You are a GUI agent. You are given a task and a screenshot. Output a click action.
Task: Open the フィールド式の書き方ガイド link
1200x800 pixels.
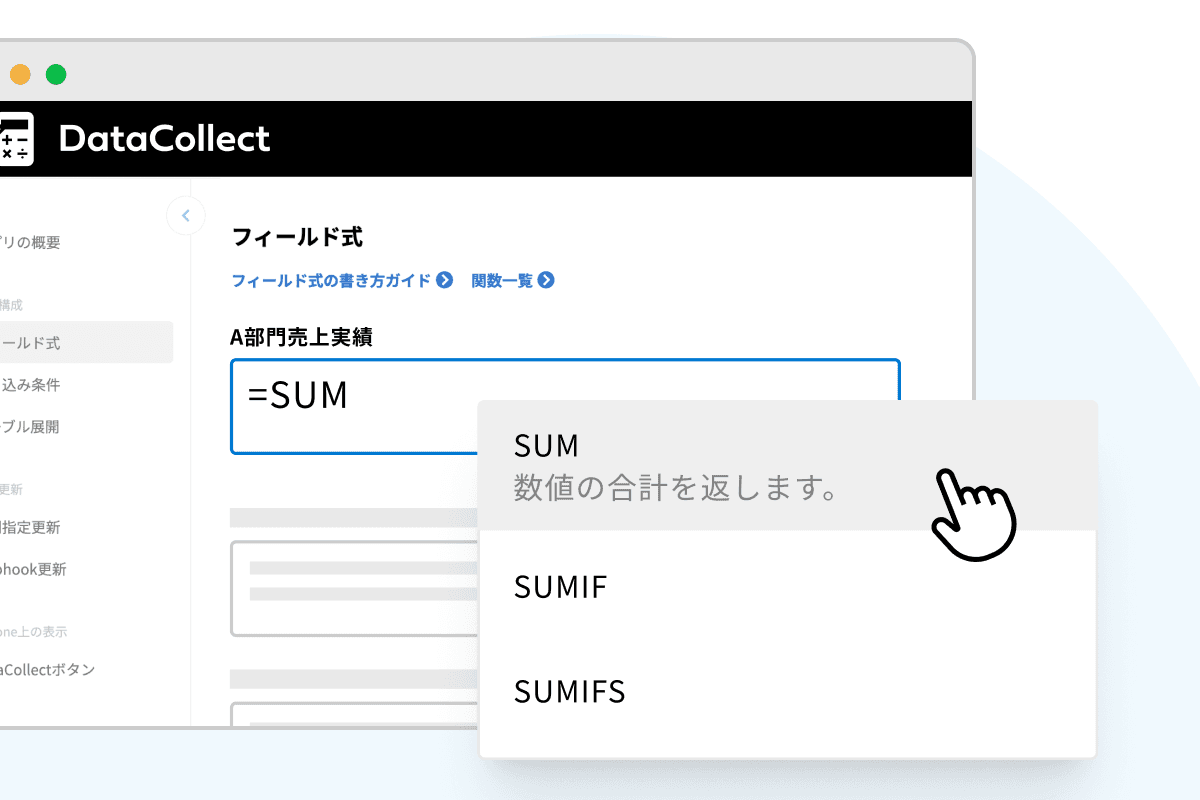point(331,280)
